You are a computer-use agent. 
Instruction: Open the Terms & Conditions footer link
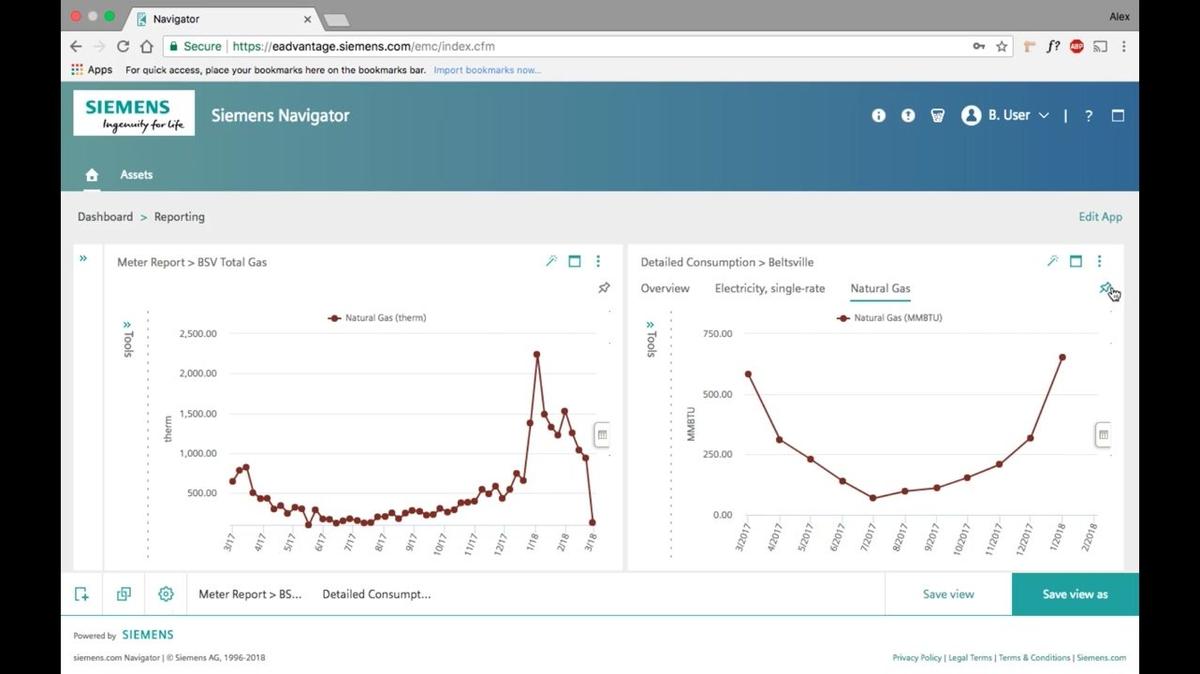click(1034, 658)
